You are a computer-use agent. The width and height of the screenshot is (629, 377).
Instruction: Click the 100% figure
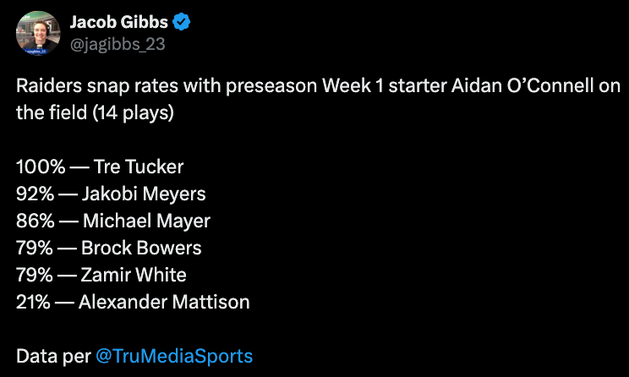(41, 166)
